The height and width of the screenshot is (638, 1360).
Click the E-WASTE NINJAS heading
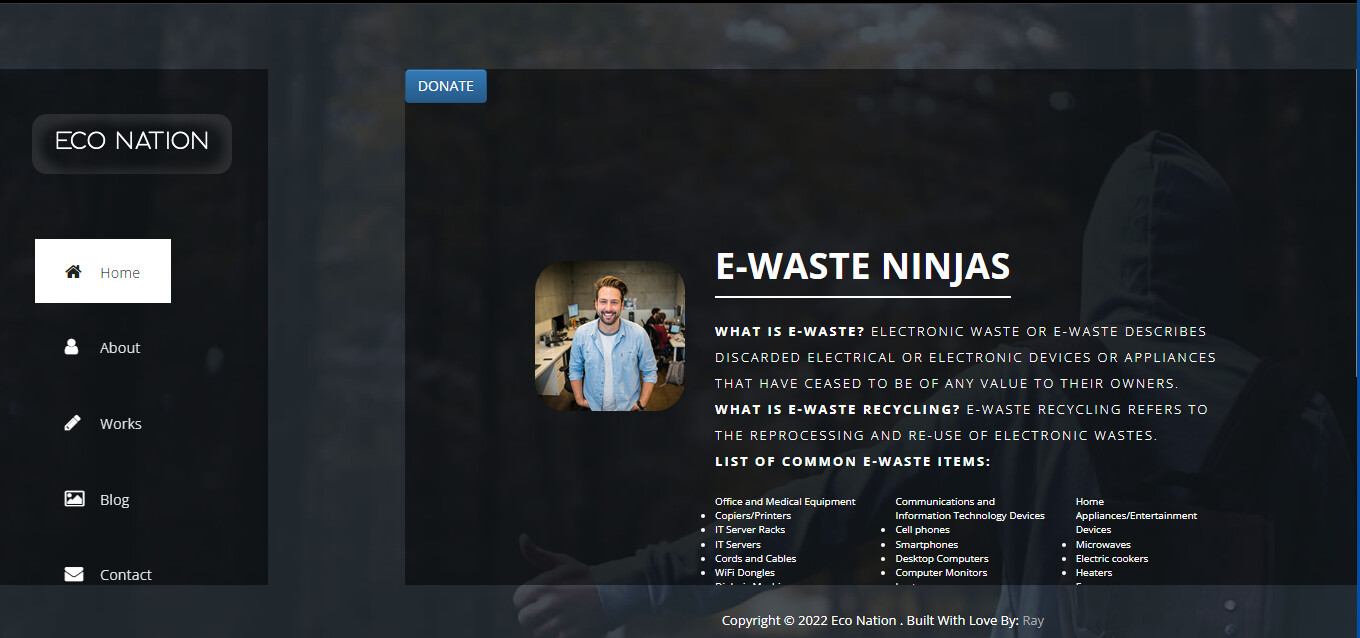pos(862,267)
